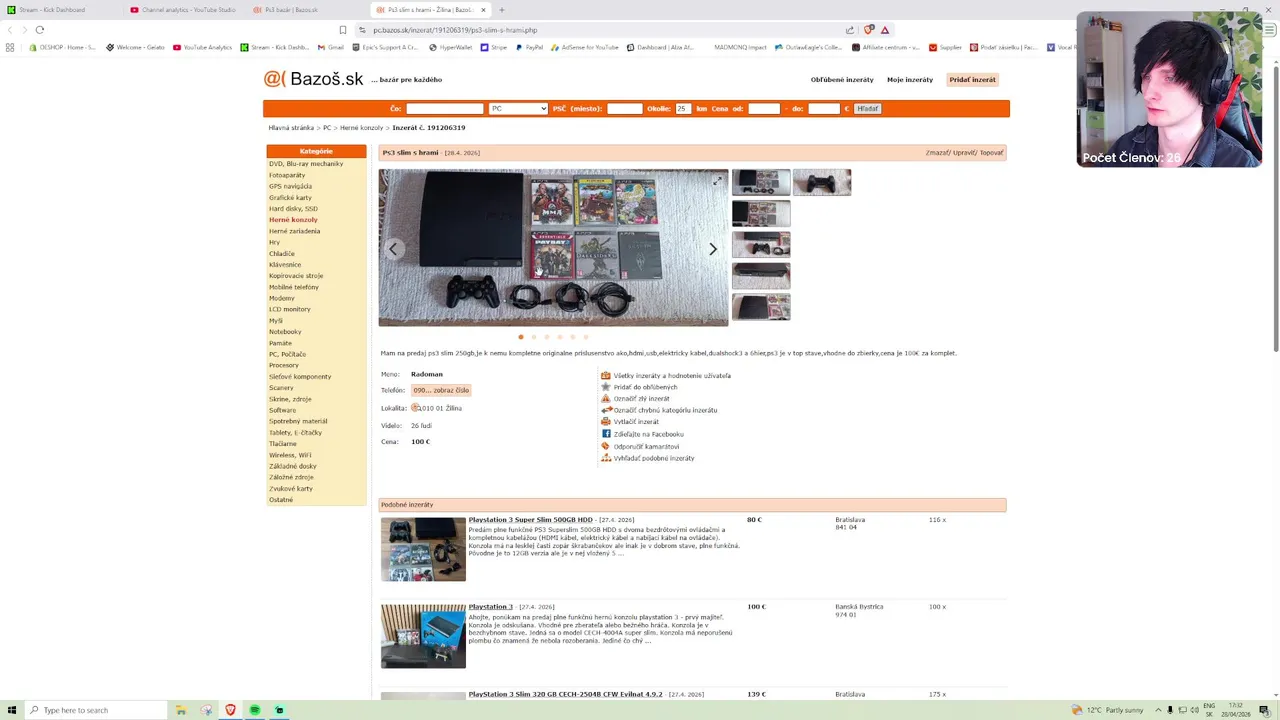Reload the page in the browser
Screen dimensions: 1280x720
[40, 30]
